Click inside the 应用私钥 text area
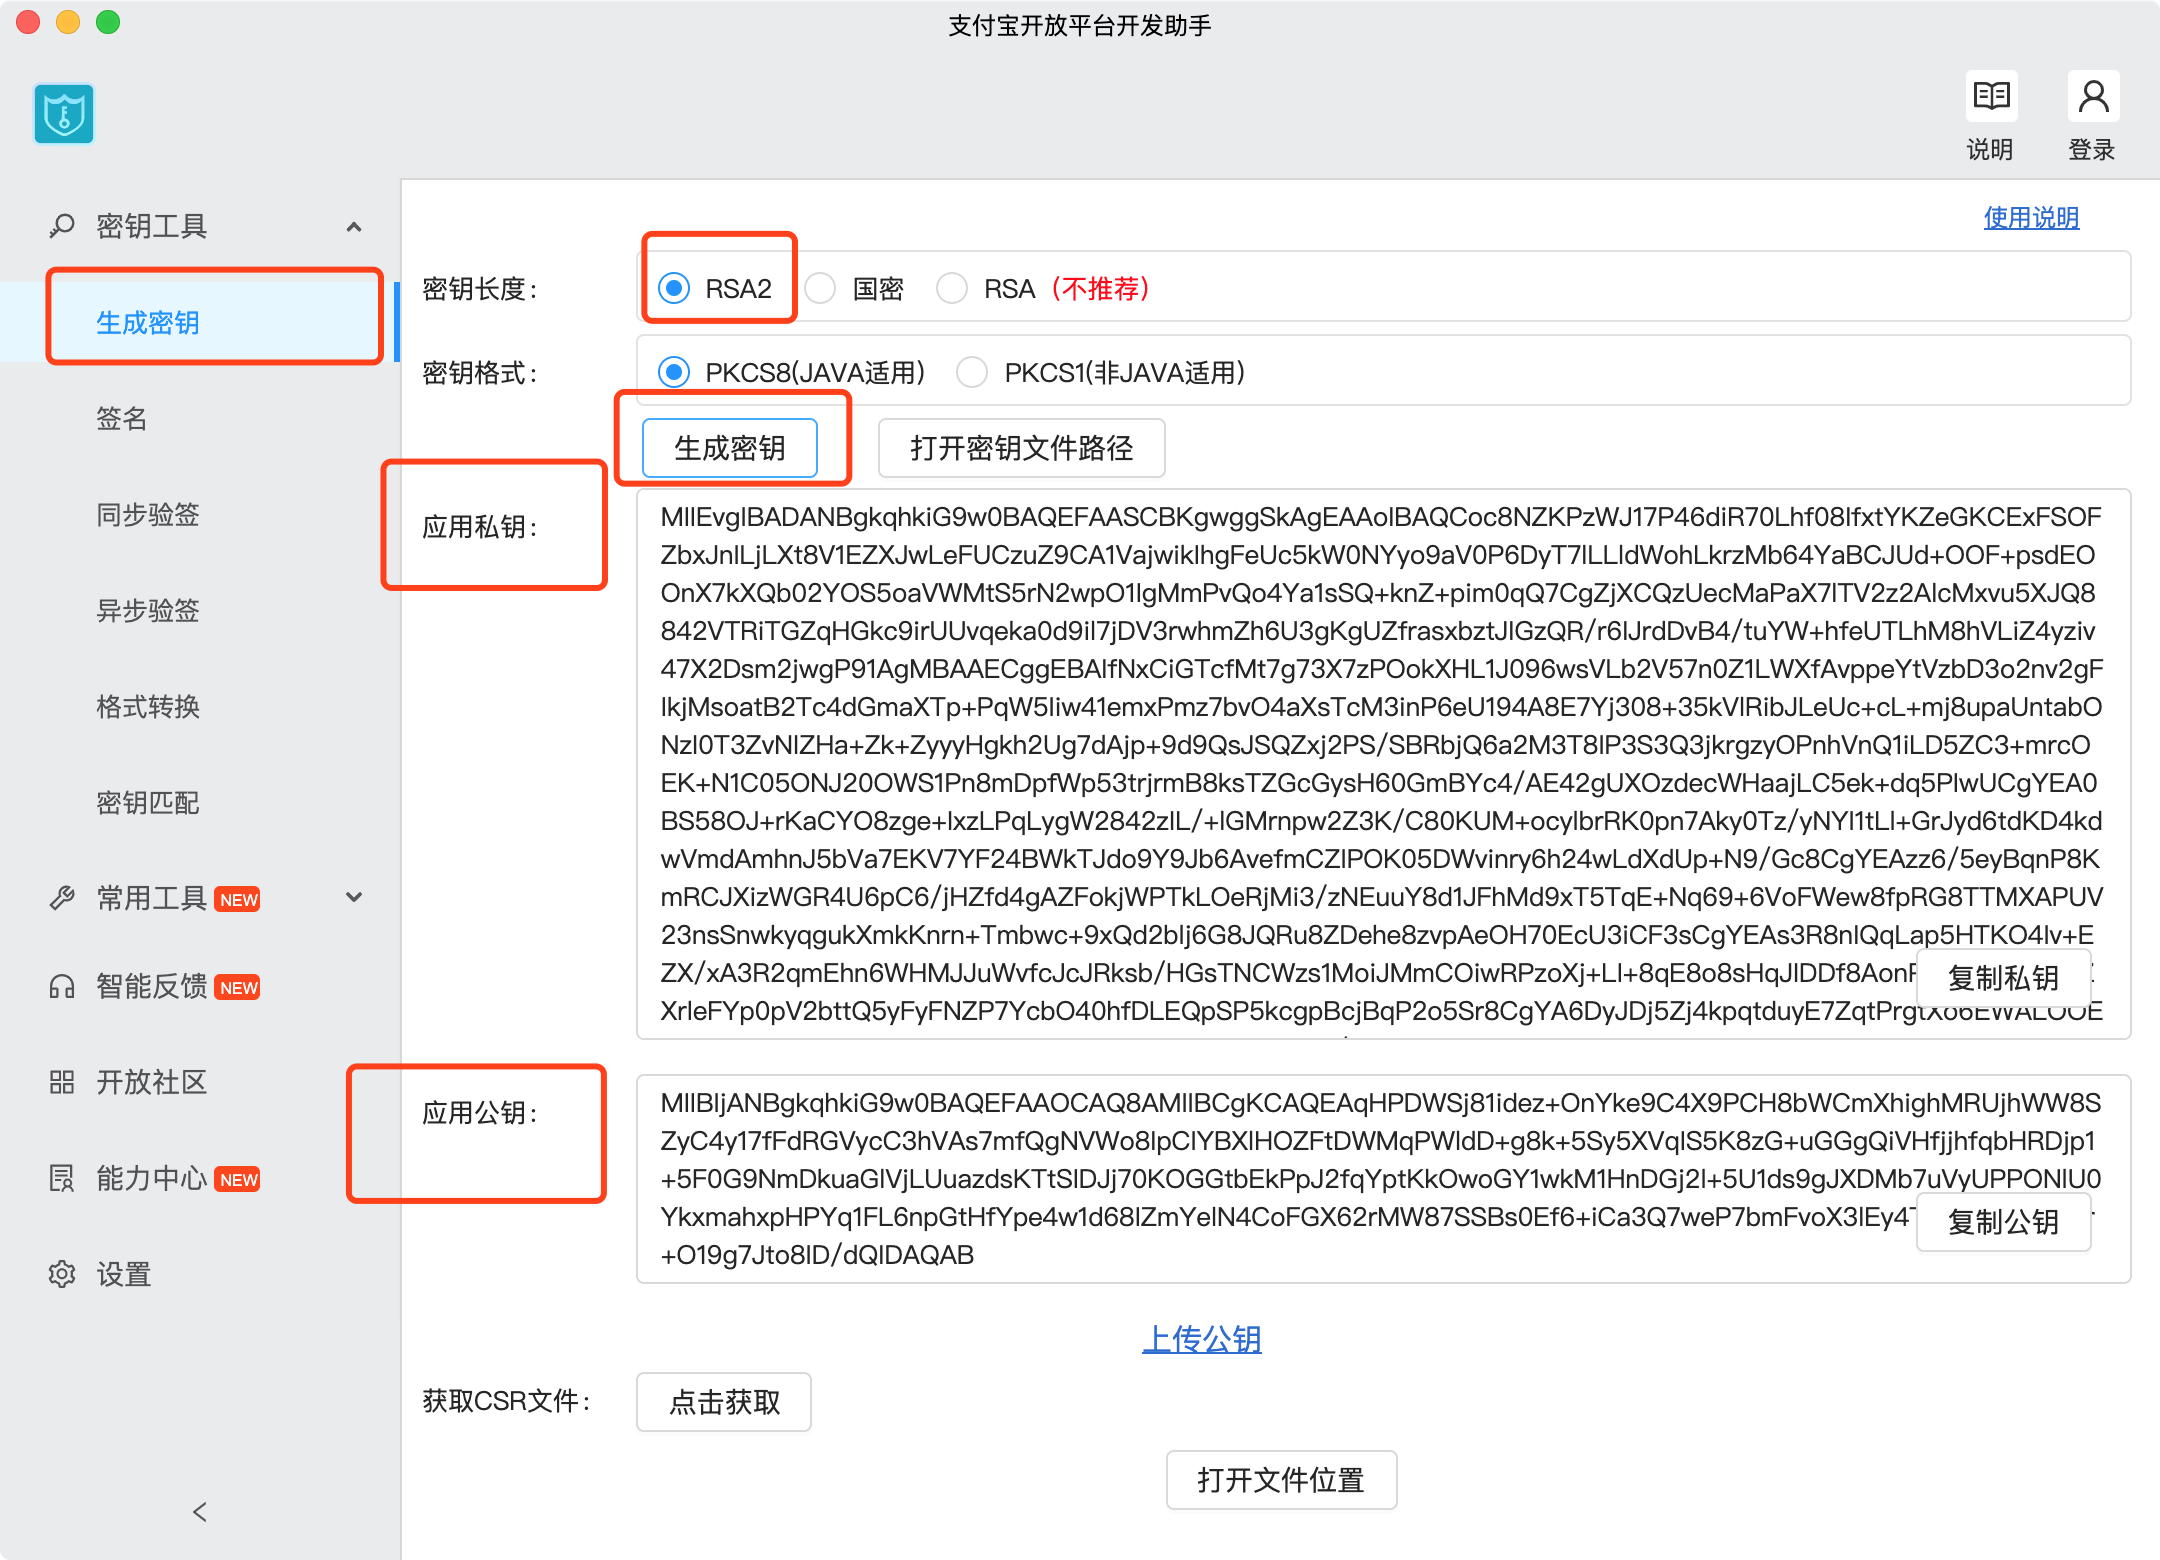The width and height of the screenshot is (2160, 1560). [1383, 764]
